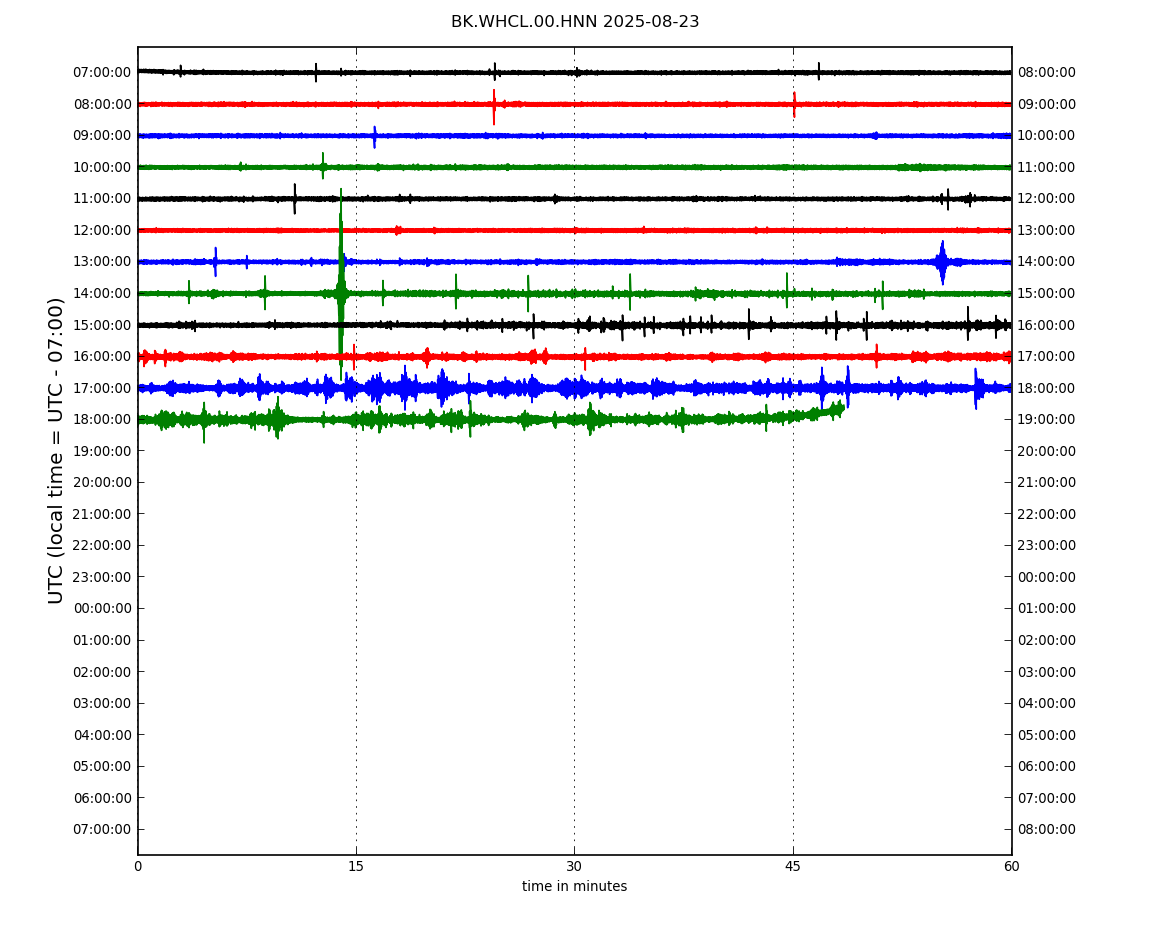The width and height of the screenshot is (1150, 950).
Task: Select the 11:00:00 label on the left UTC axis
Action: coord(103,199)
